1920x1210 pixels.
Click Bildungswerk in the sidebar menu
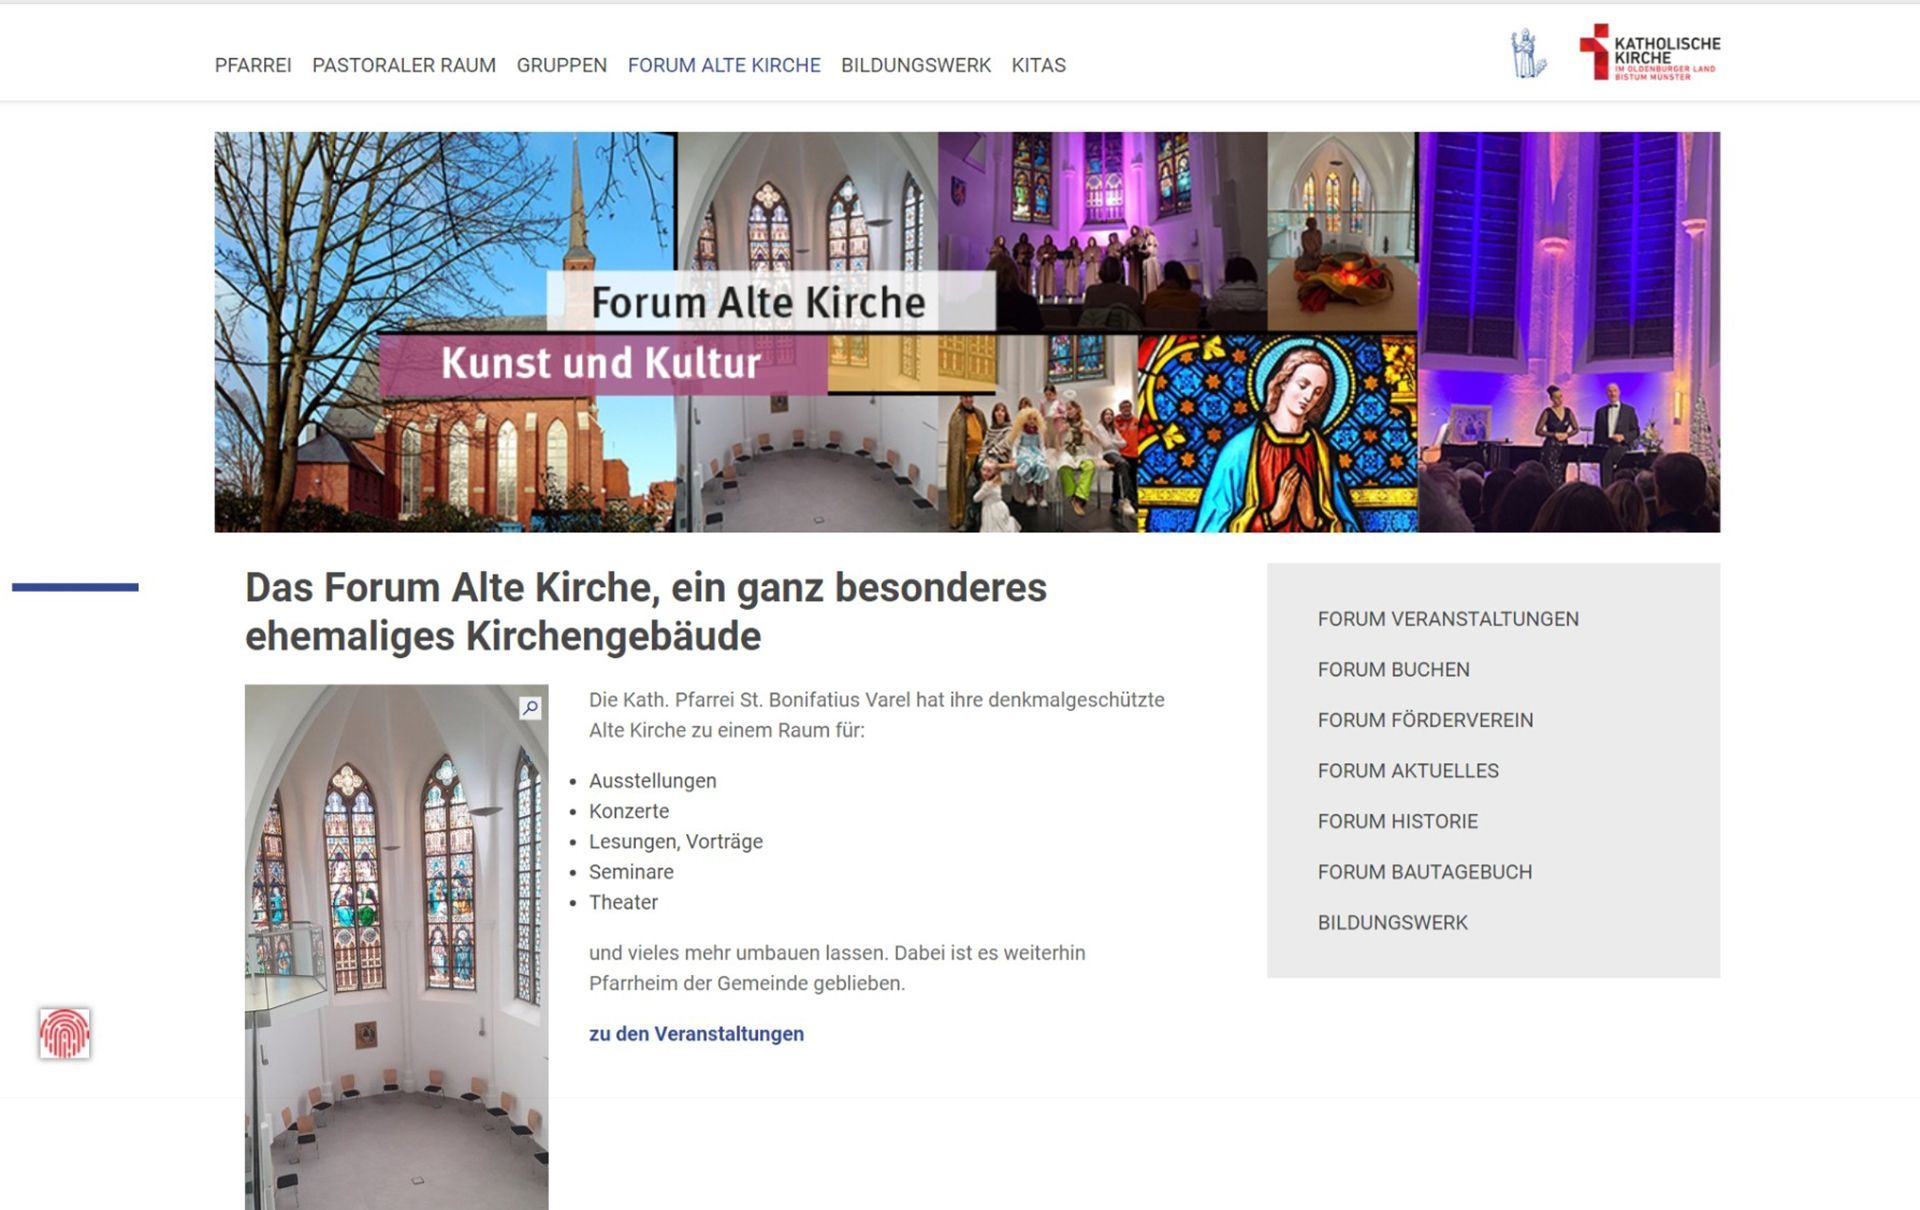pos(1392,923)
